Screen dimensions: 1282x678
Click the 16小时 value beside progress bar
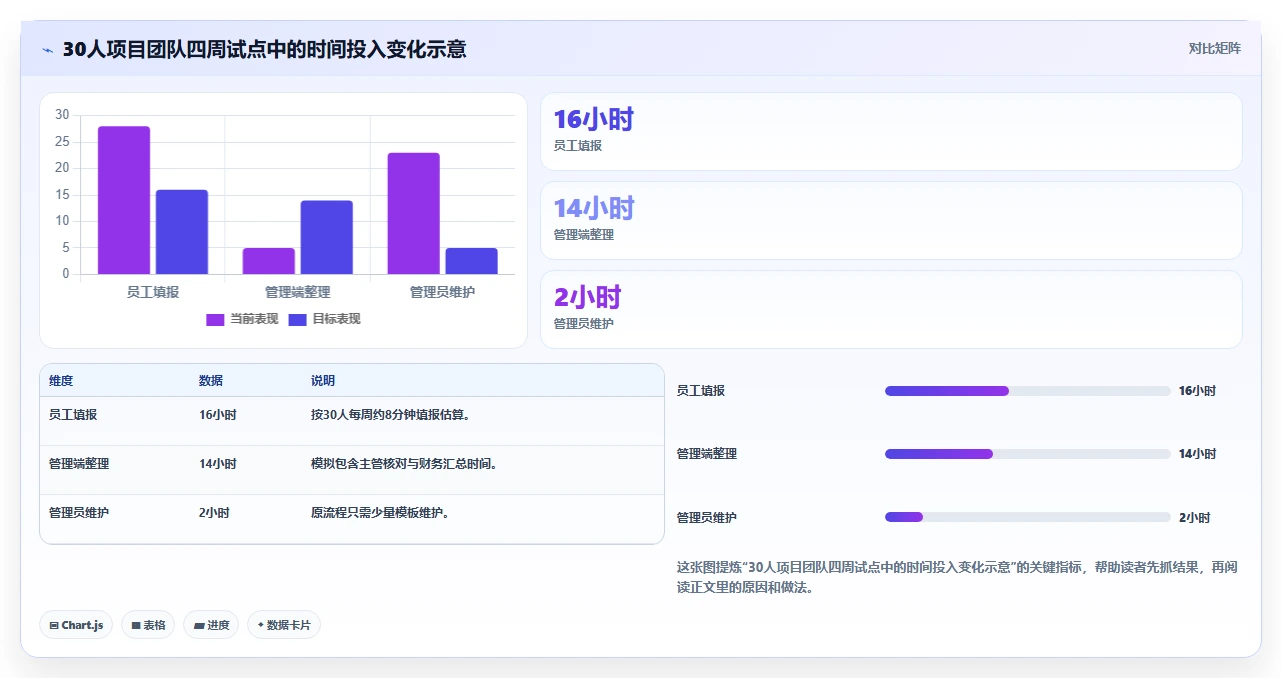pos(1197,391)
